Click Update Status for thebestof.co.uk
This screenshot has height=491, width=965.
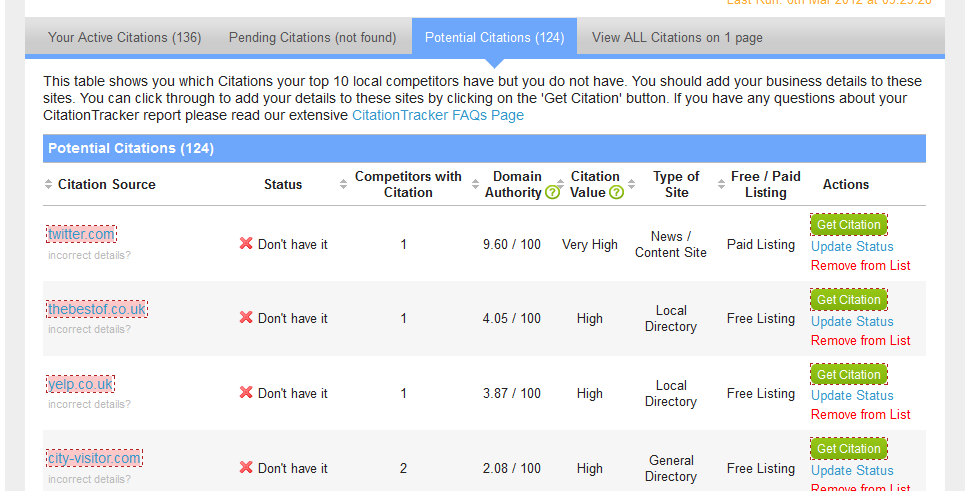(x=852, y=321)
